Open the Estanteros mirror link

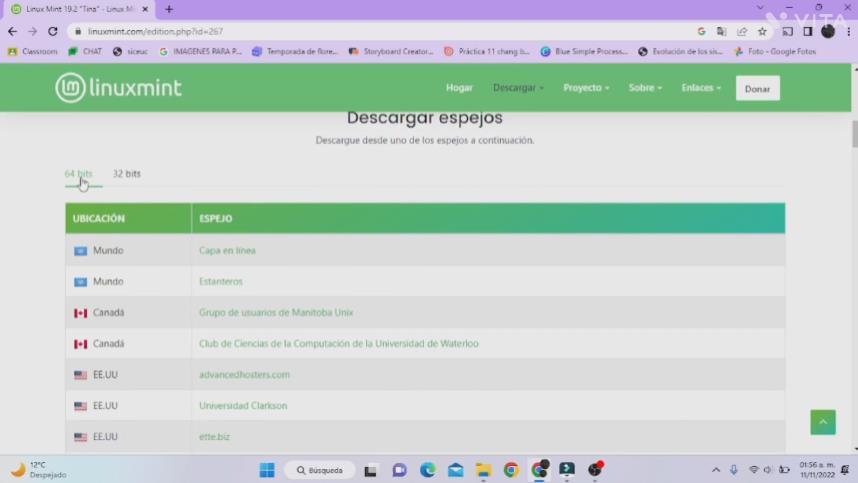pyautogui.click(x=221, y=282)
